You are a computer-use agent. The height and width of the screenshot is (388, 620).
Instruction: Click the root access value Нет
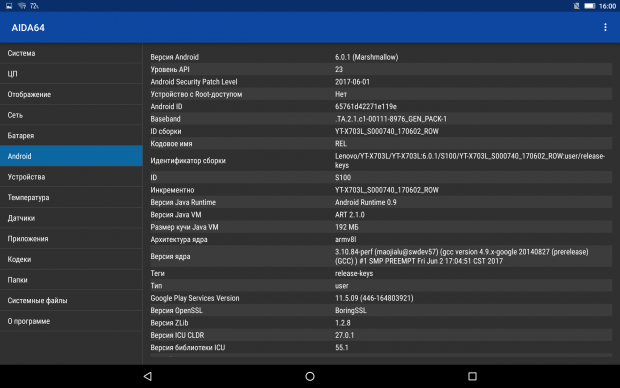point(341,94)
